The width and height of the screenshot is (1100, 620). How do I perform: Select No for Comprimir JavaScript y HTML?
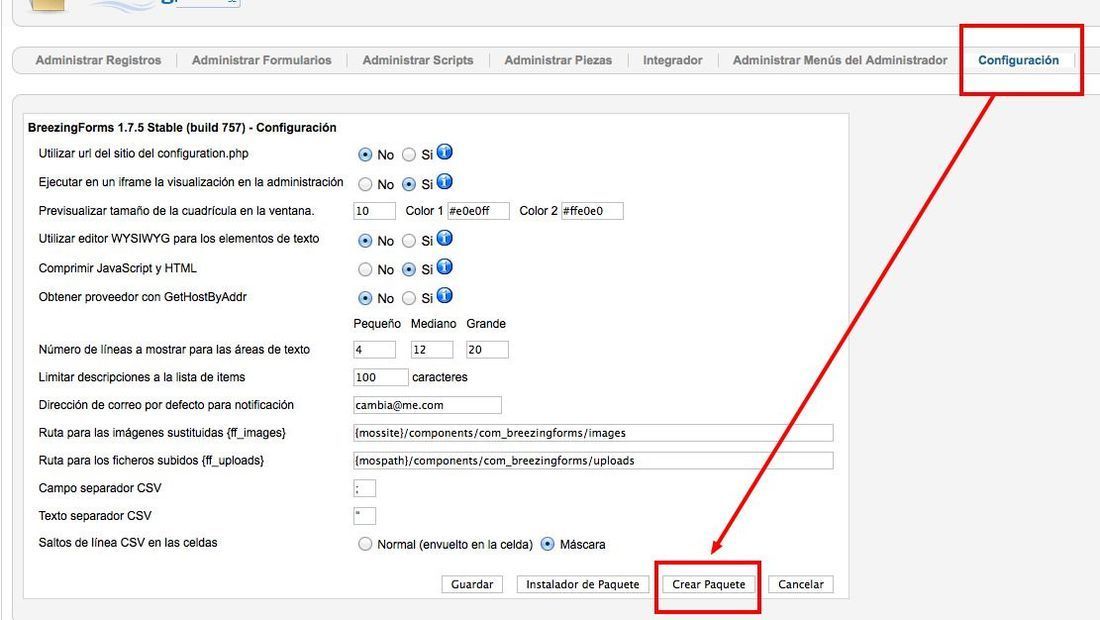(365, 269)
